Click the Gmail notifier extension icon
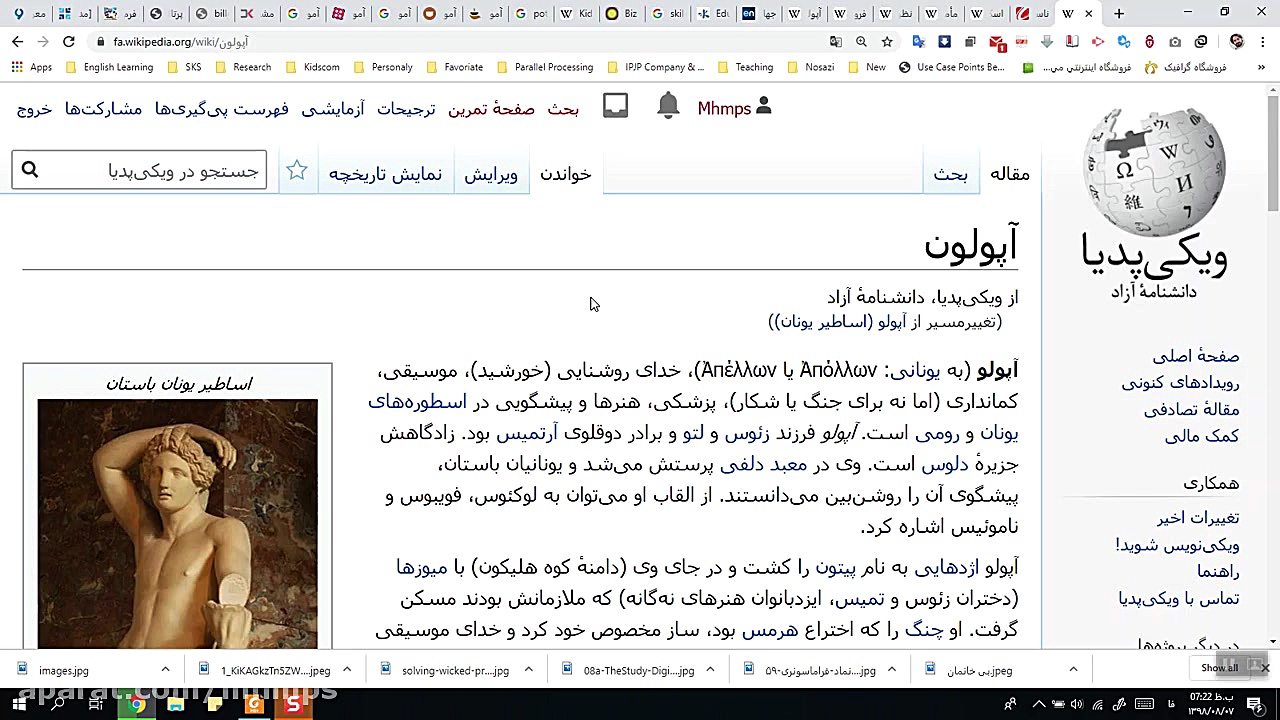Viewport: 1280px width, 720px height. pyautogui.click(x=997, y=42)
